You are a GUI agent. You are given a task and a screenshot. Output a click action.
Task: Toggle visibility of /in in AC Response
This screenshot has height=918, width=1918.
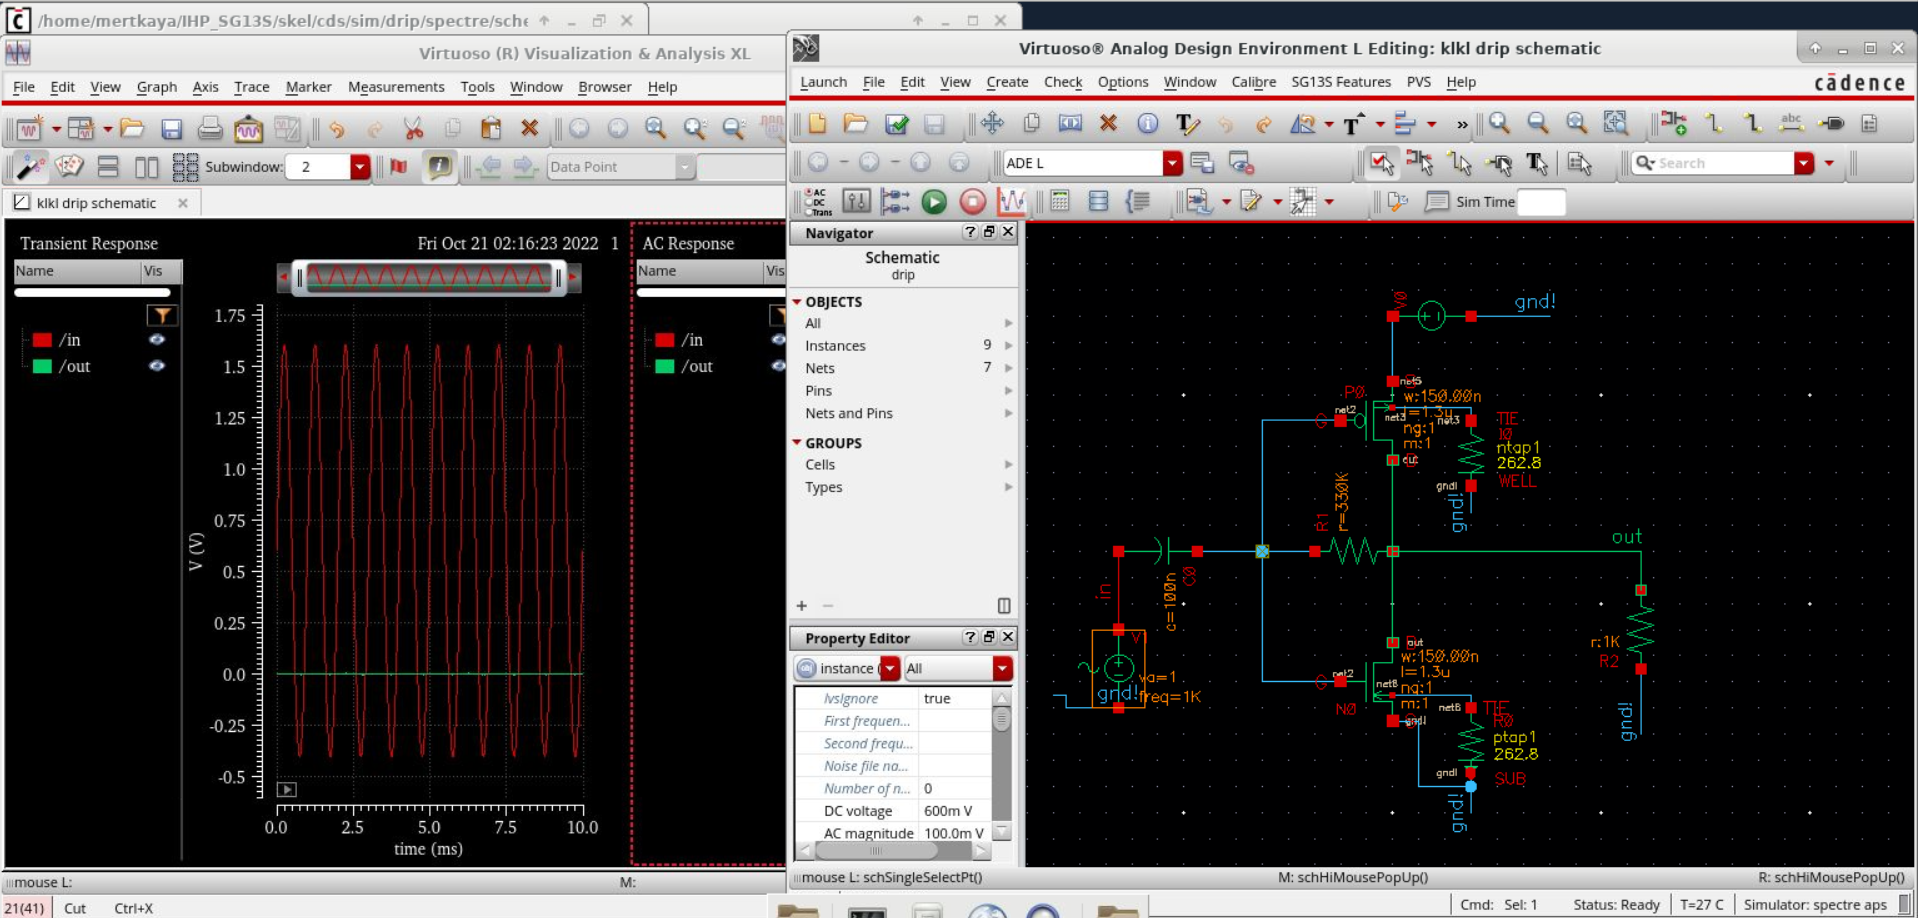(778, 340)
